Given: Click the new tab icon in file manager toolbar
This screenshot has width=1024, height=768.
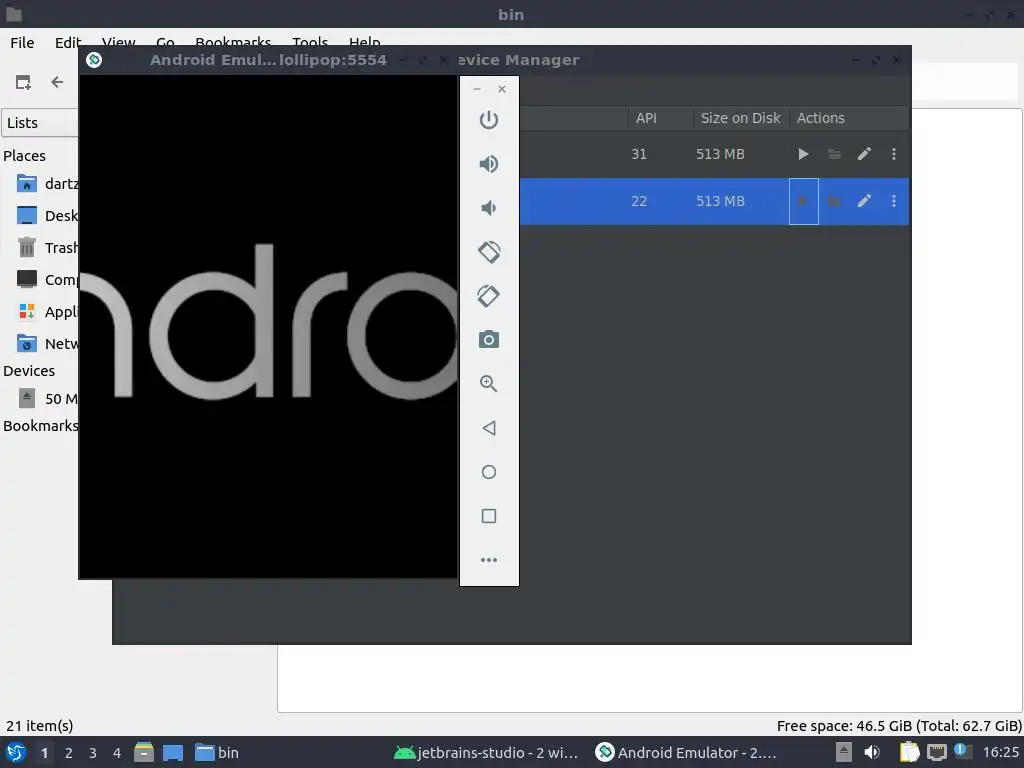Looking at the screenshot, I should coord(23,82).
